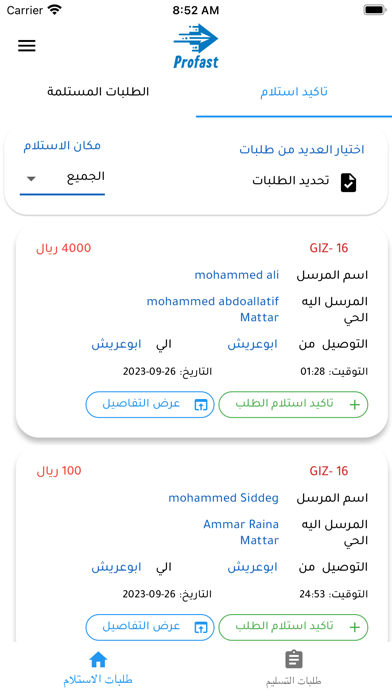Tap open-details icon on 4000 ريال order
392x696 pixels.
coord(201,404)
